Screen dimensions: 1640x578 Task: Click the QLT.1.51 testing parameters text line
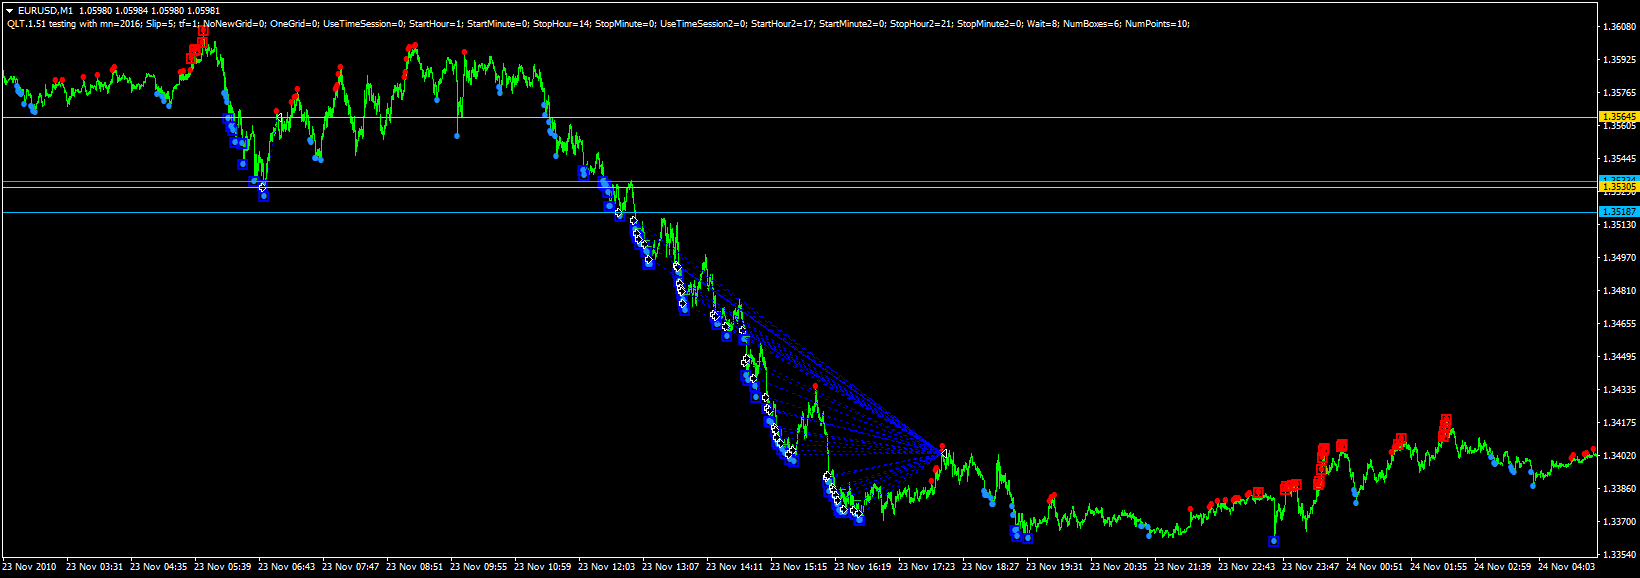(x=597, y=23)
